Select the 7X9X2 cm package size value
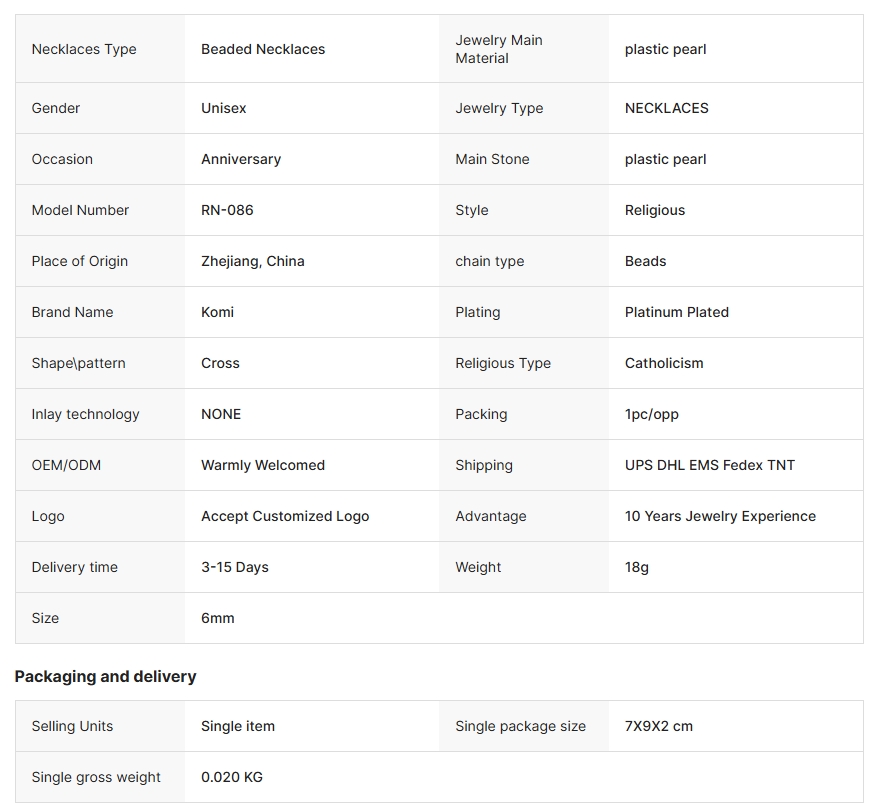Screen dimensions: 882x809 (x=659, y=726)
